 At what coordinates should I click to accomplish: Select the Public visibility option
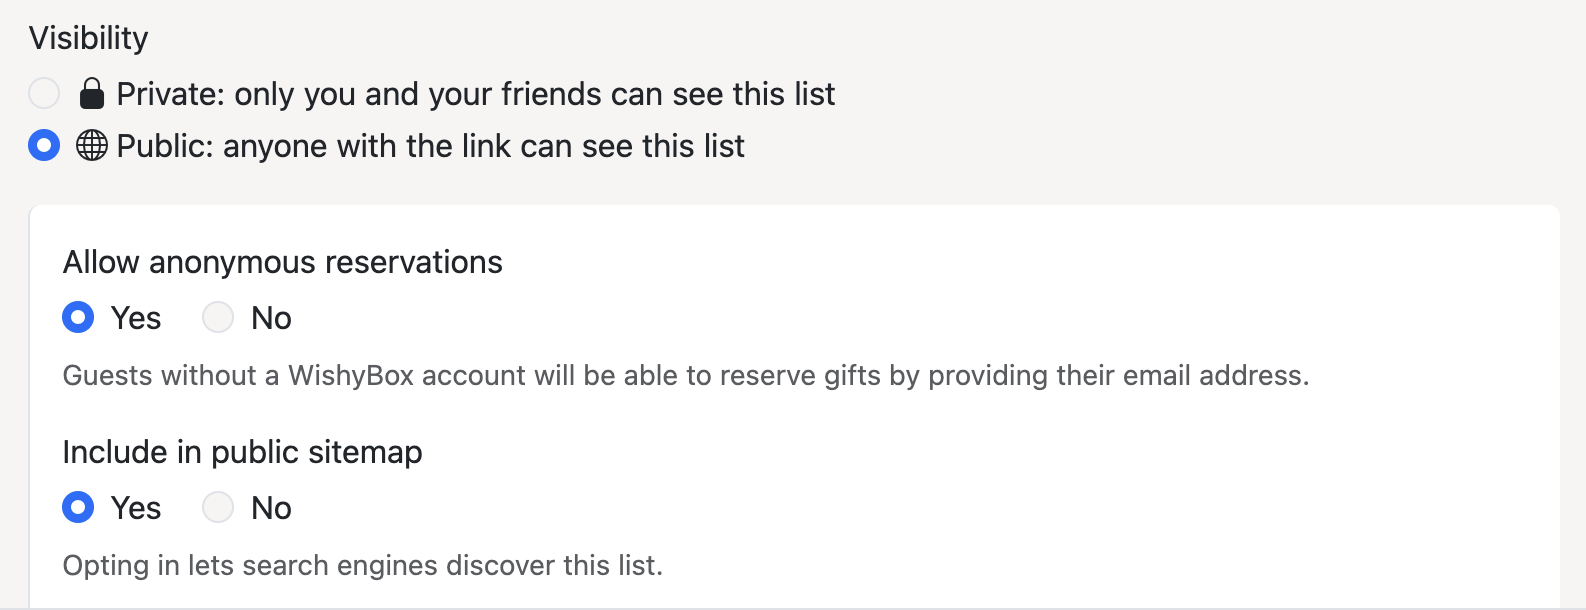43,145
